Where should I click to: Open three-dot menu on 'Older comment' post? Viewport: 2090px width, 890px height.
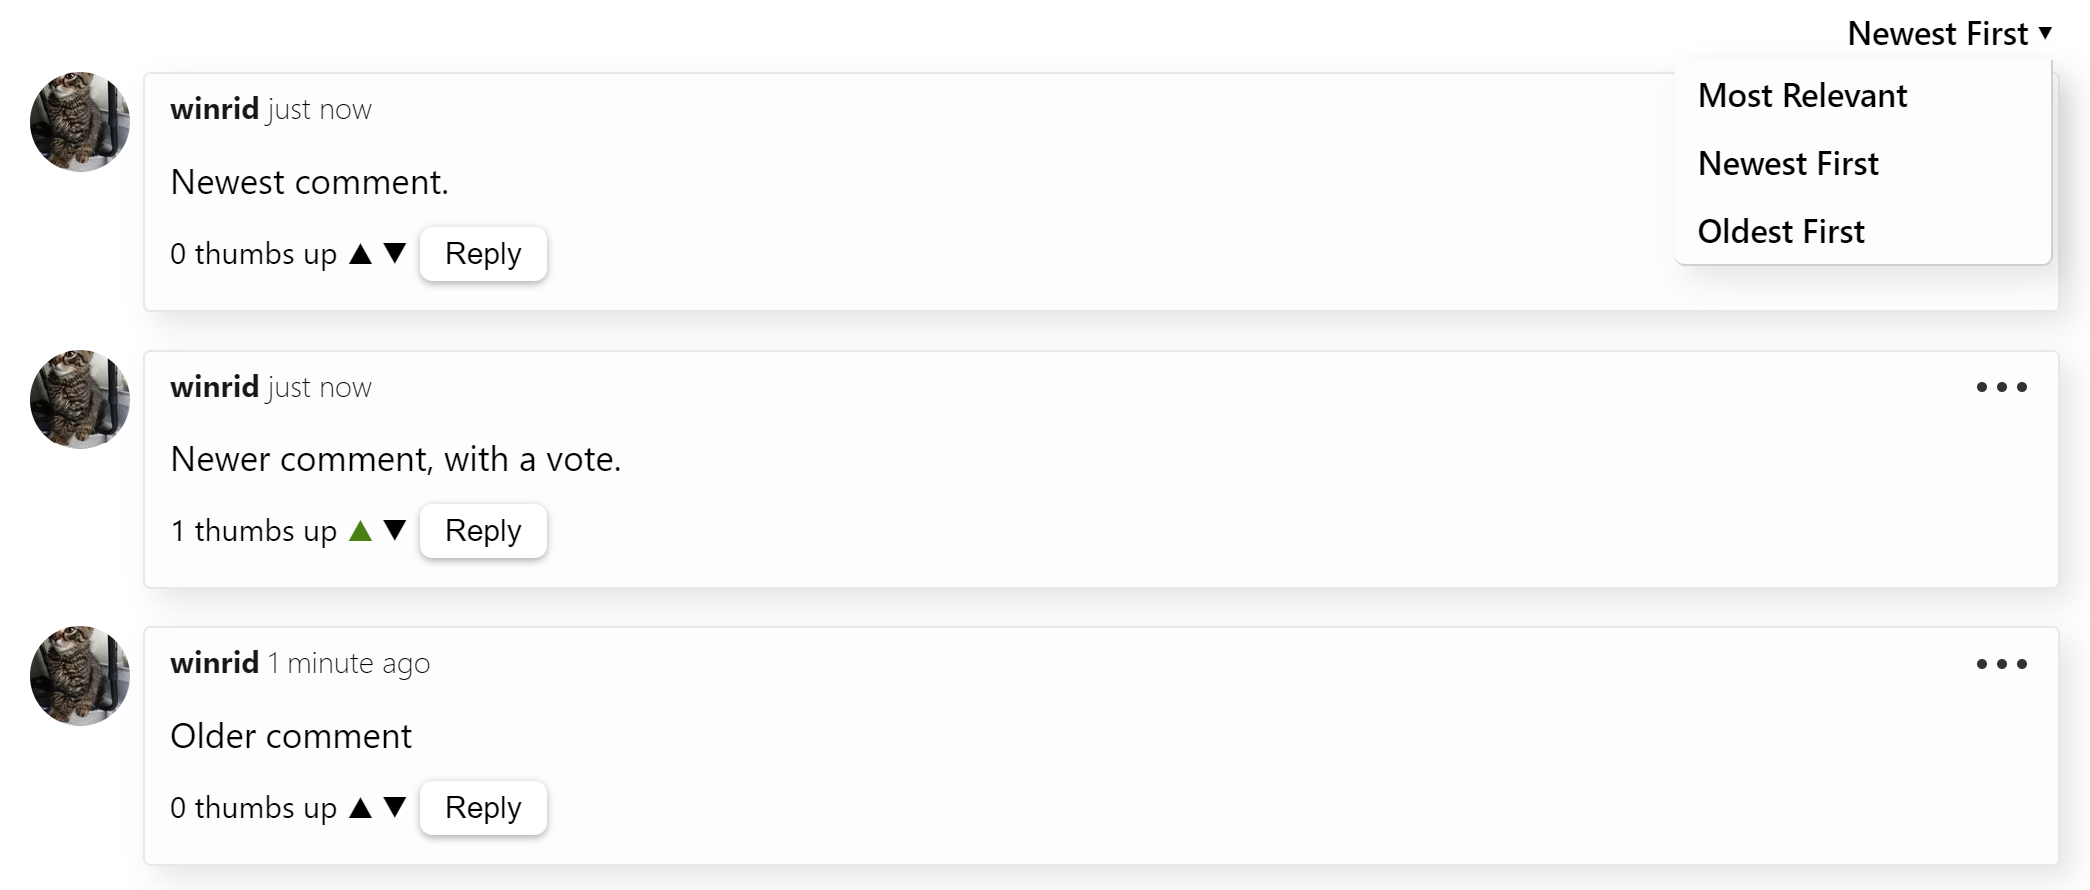click(2001, 664)
